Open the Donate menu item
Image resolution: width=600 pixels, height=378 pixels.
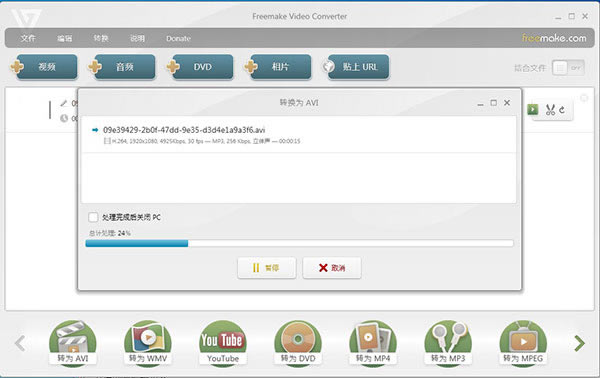[178, 38]
